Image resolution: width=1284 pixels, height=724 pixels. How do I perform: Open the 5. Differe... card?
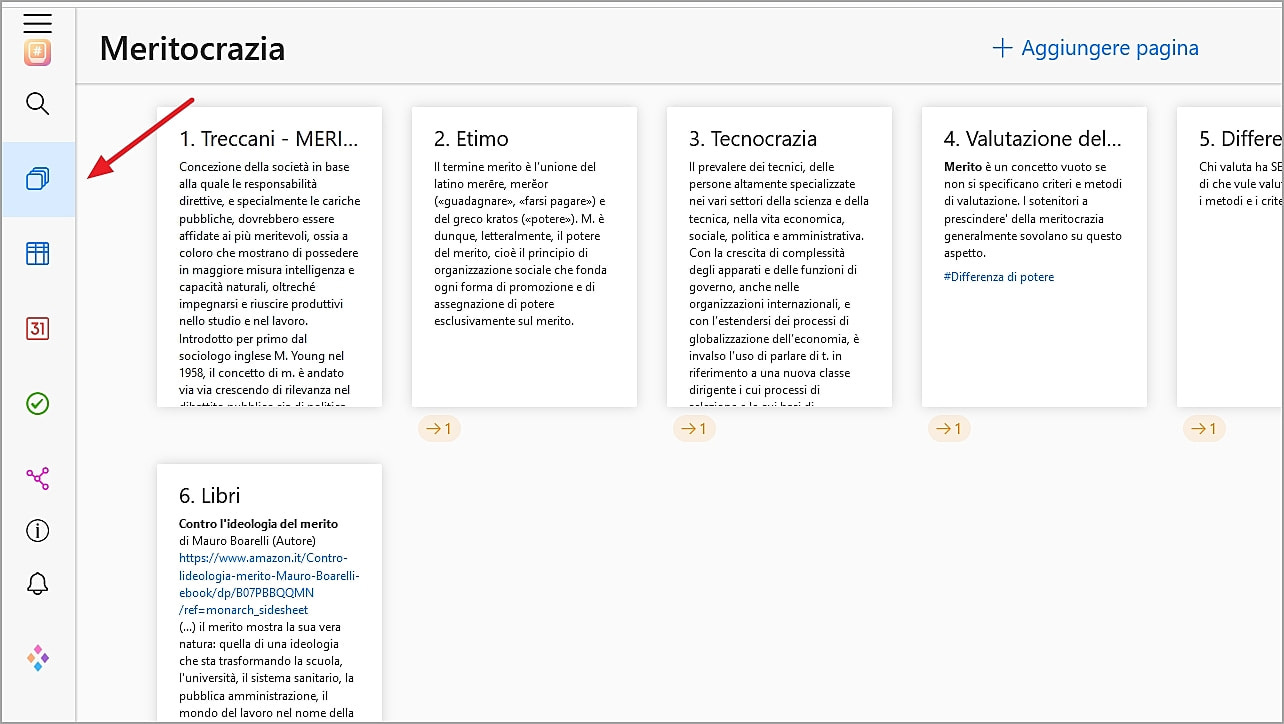tap(1230, 257)
